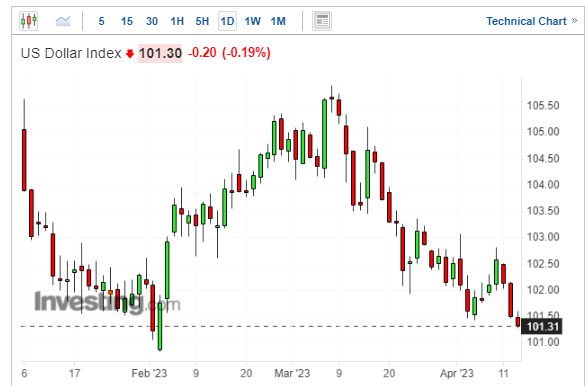Click the -0.20 change value
Screen dimensions: 588x386
202,53
